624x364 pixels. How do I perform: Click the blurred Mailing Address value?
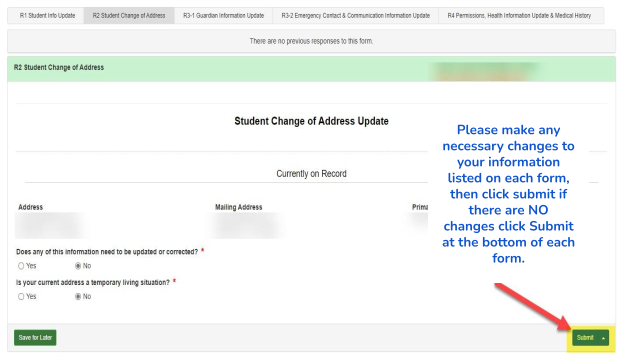[x=247, y=226]
